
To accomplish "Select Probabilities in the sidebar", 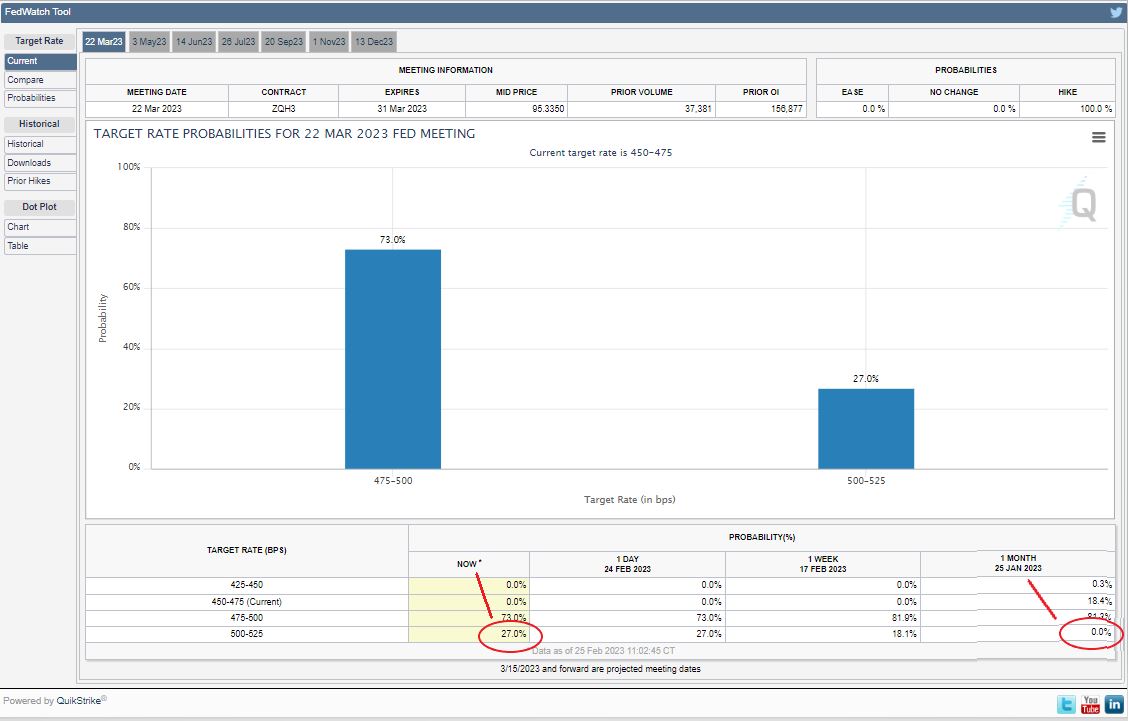I will click(x=31, y=98).
